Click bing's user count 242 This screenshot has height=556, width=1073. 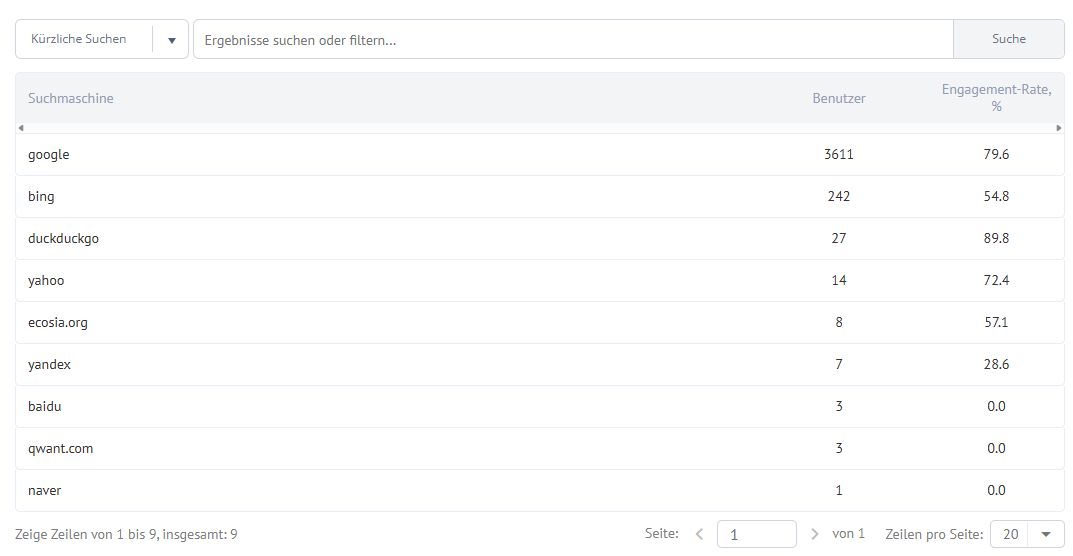coord(839,196)
